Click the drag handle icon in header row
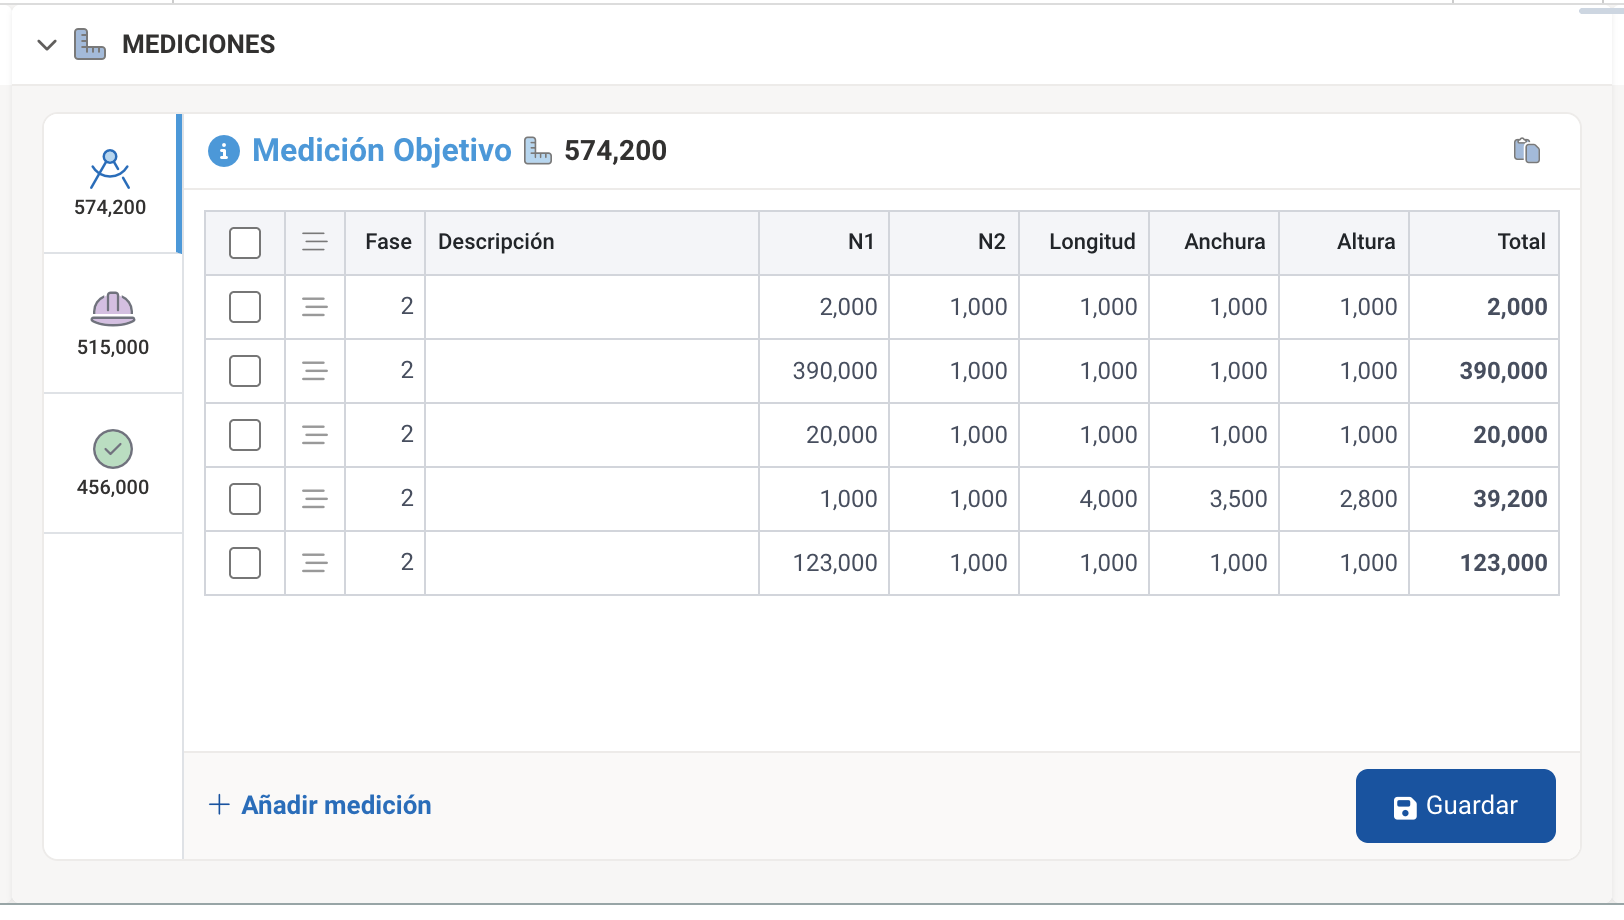 [315, 242]
